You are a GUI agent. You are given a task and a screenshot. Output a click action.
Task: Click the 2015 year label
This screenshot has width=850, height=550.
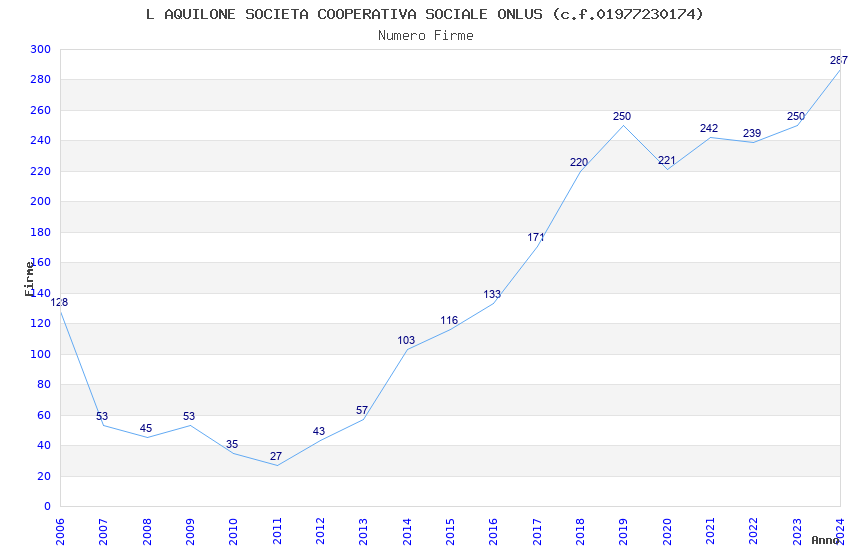point(450,531)
